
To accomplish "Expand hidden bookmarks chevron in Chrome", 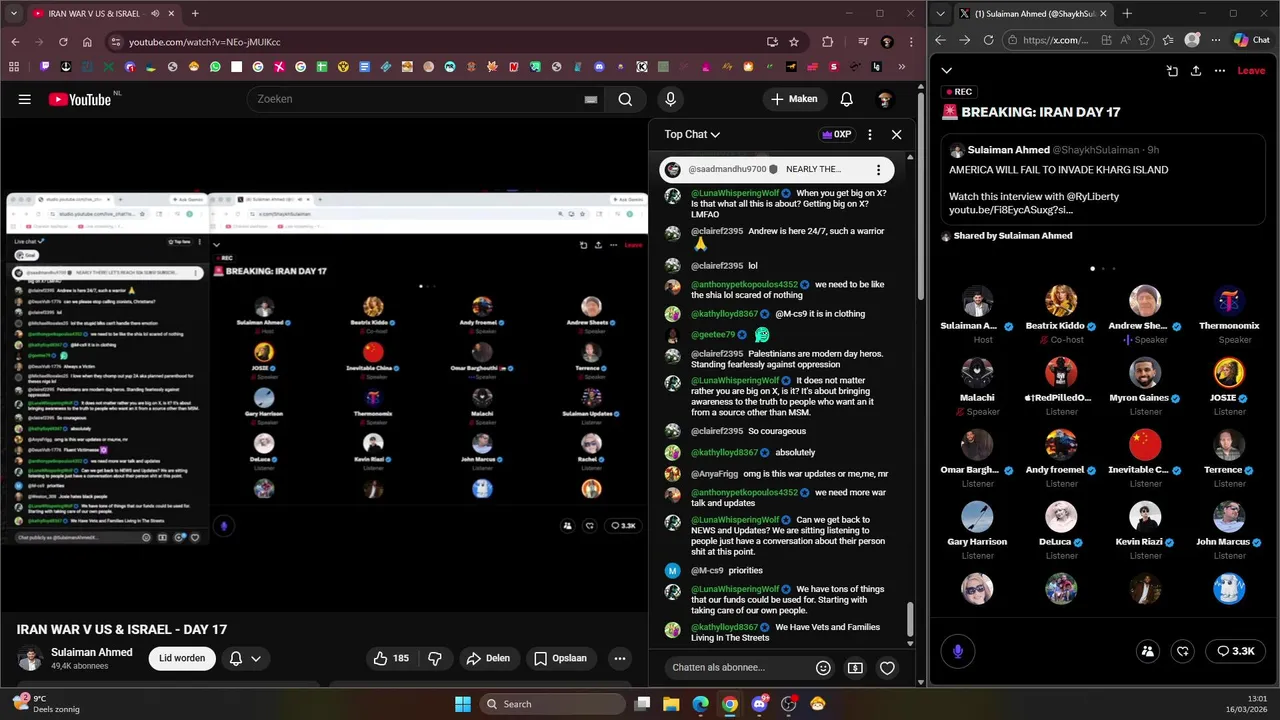I will [x=902, y=67].
